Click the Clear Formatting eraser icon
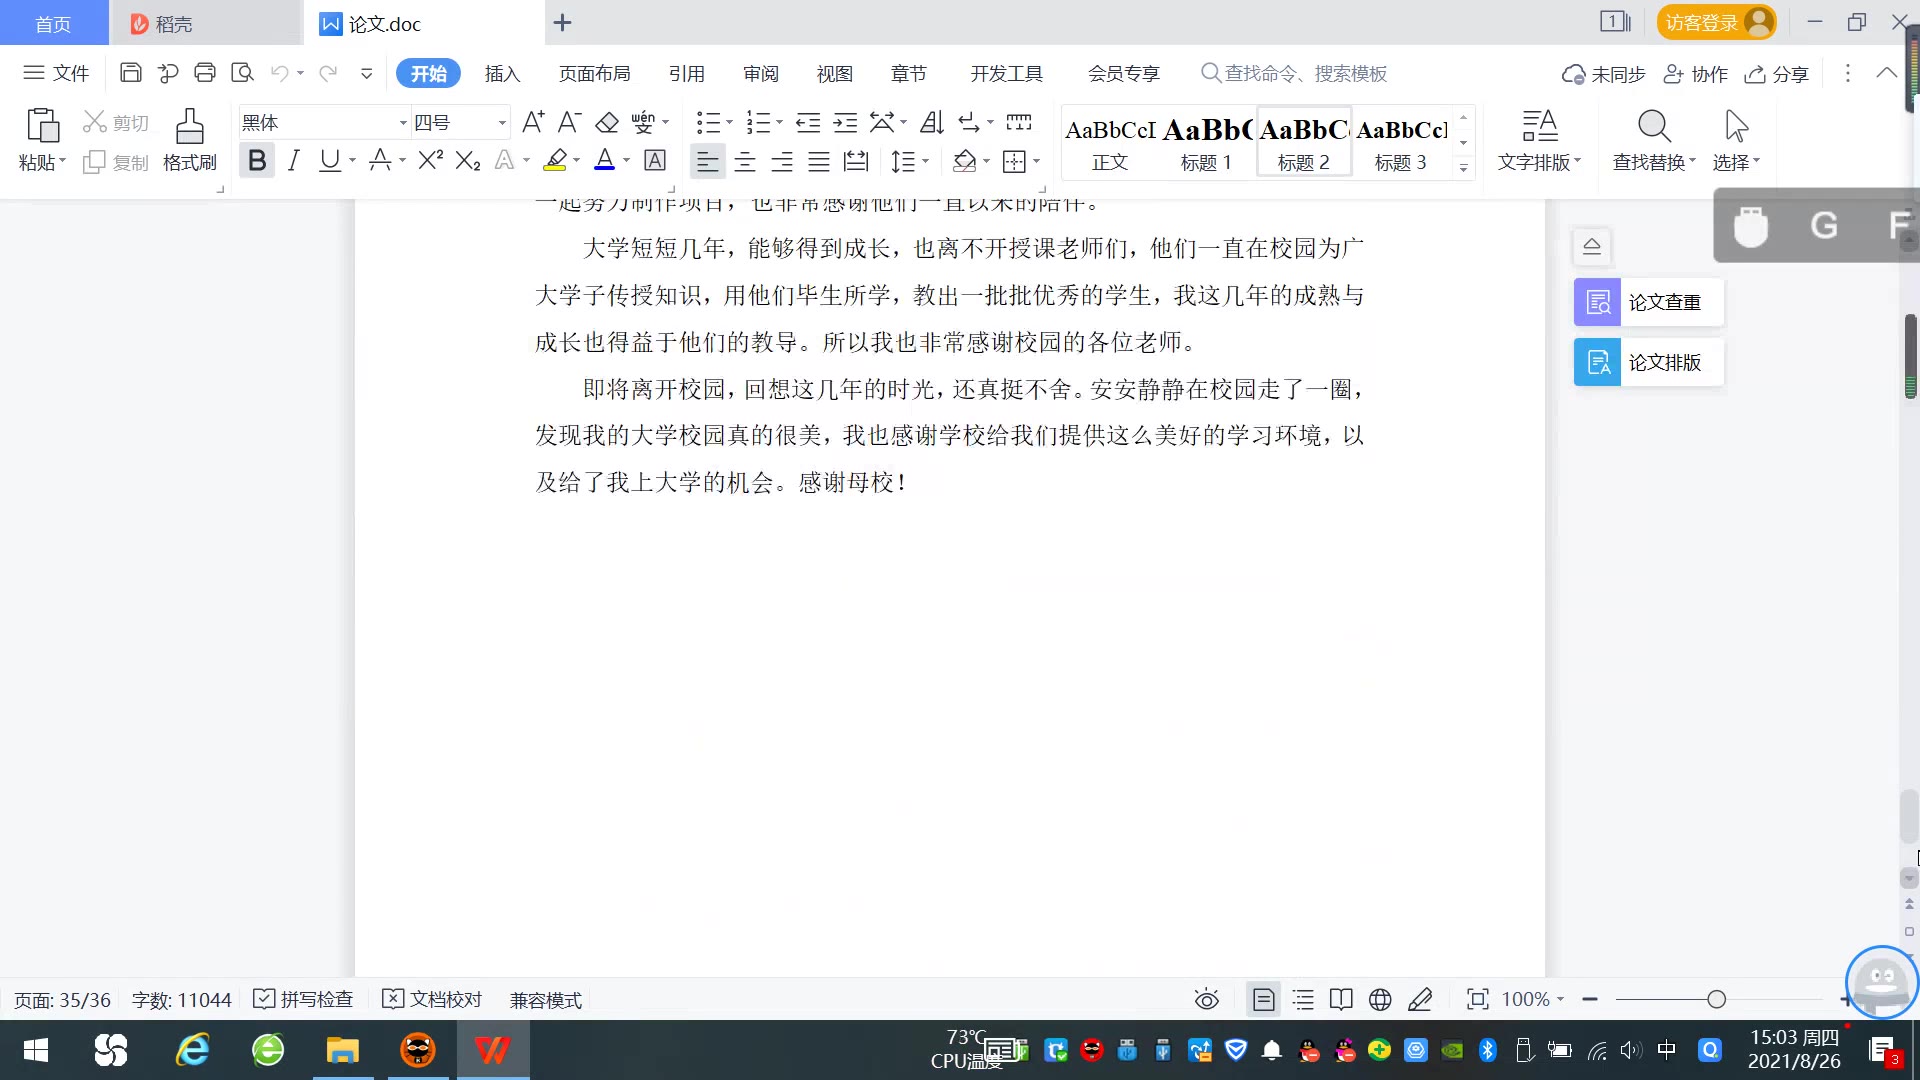 tap(607, 122)
